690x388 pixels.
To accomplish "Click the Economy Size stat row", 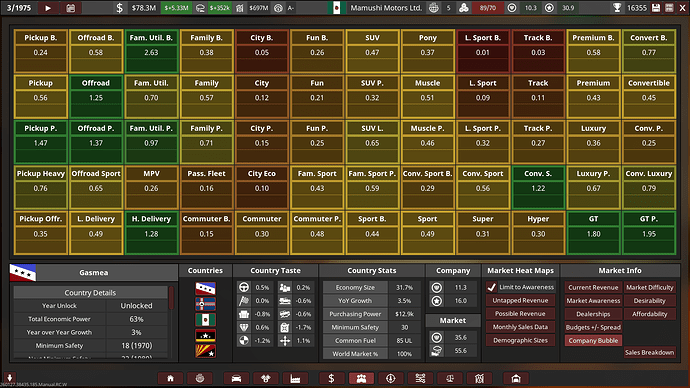I will click(372, 287).
